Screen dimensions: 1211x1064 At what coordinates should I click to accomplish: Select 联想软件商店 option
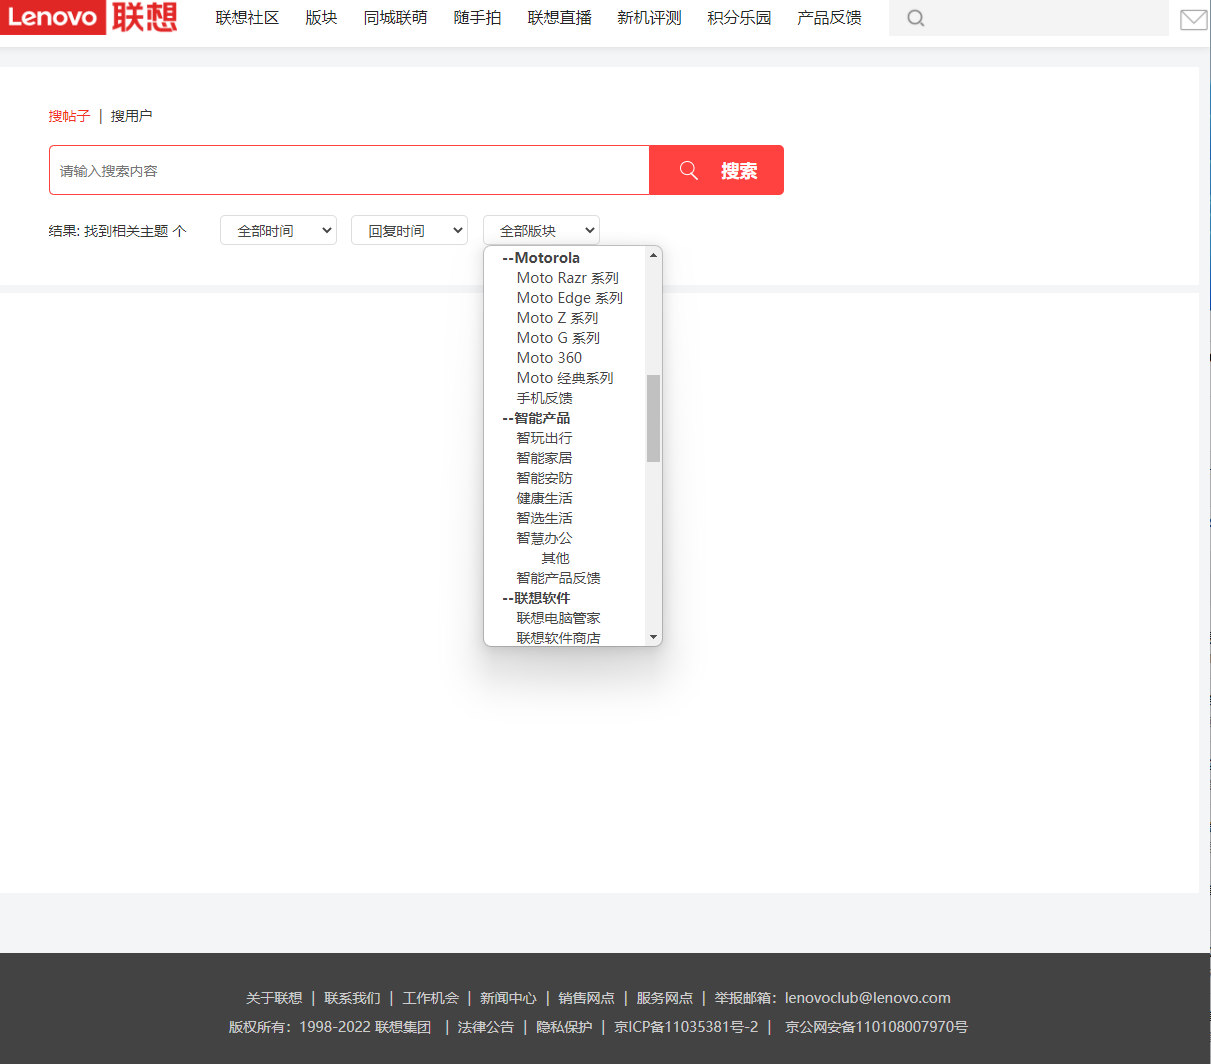pyautogui.click(x=558, y=638)
